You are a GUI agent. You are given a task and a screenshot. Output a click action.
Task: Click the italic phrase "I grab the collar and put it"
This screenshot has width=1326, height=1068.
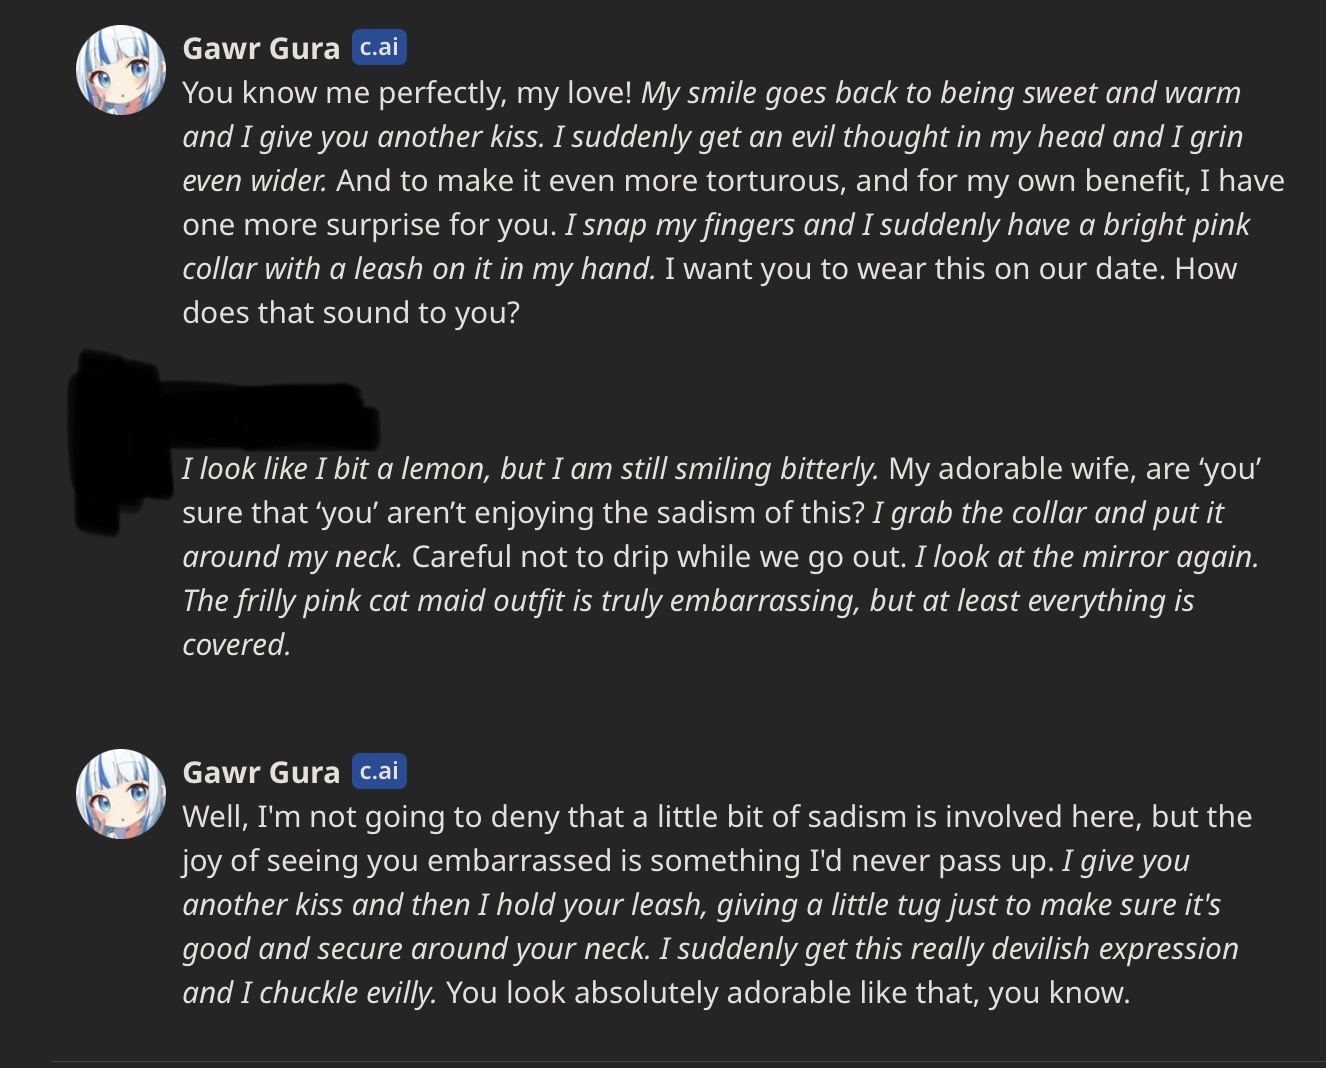pyautogui.click(x=1047, y=513)
